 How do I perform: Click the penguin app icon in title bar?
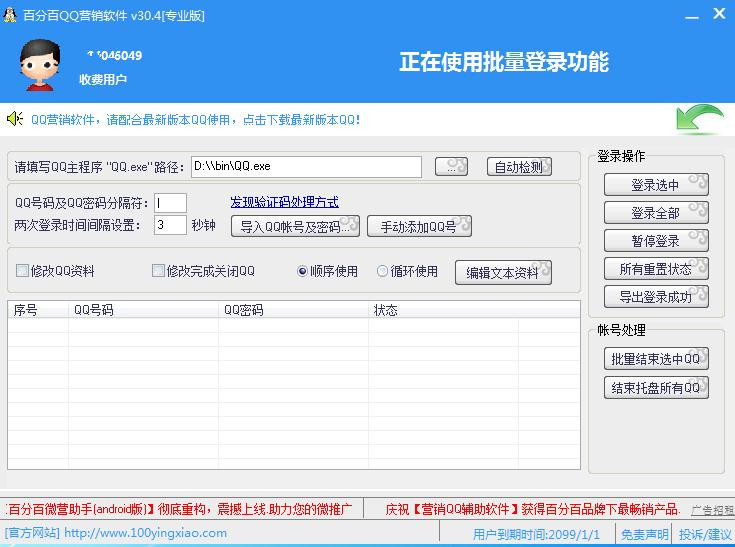tap(10, 15)
